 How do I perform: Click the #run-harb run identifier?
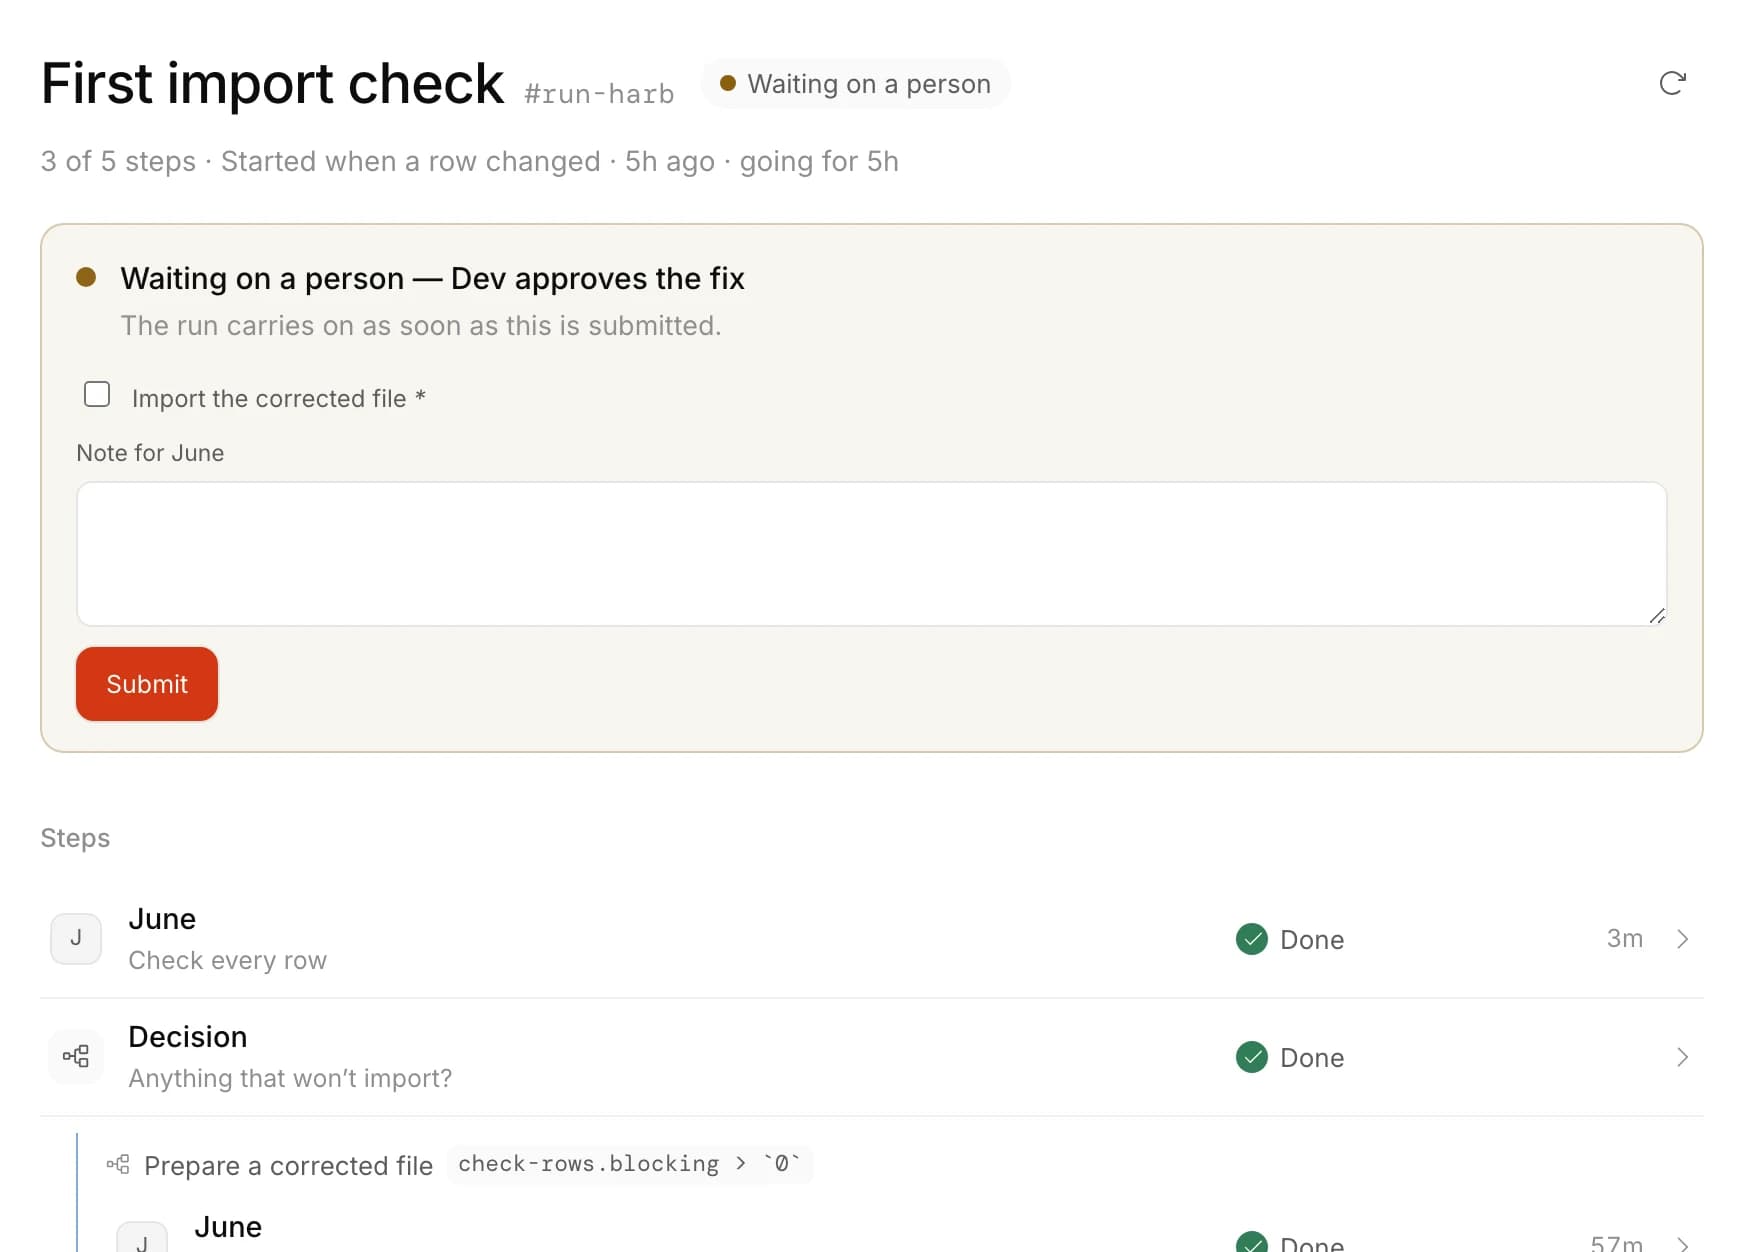tap(599, 94)
